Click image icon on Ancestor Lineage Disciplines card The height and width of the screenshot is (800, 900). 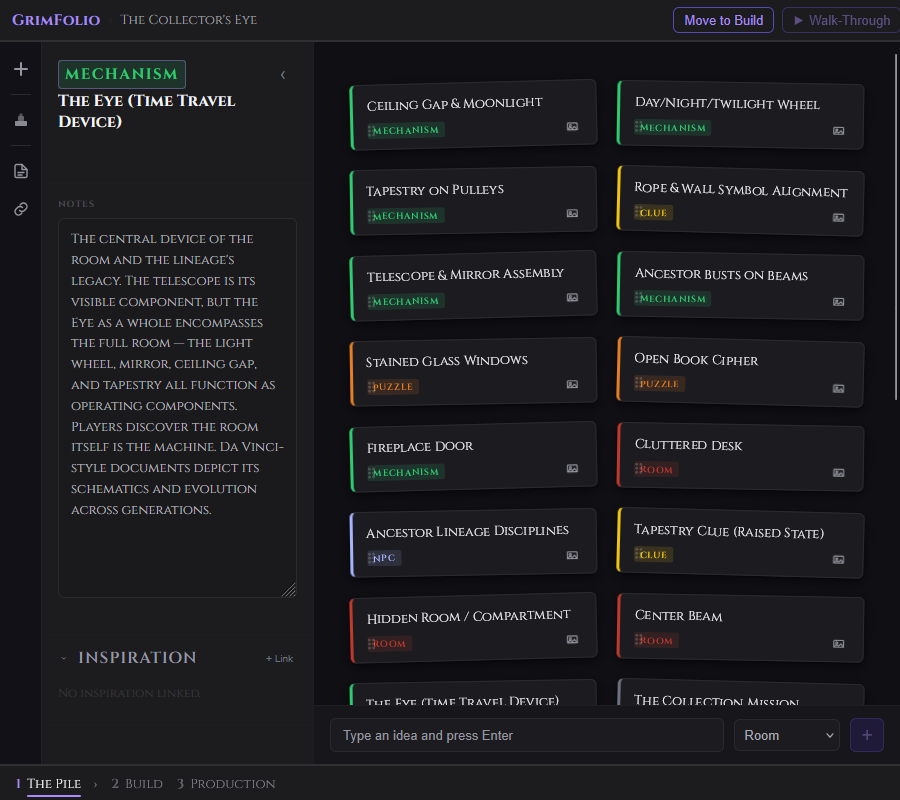(572, 555)
